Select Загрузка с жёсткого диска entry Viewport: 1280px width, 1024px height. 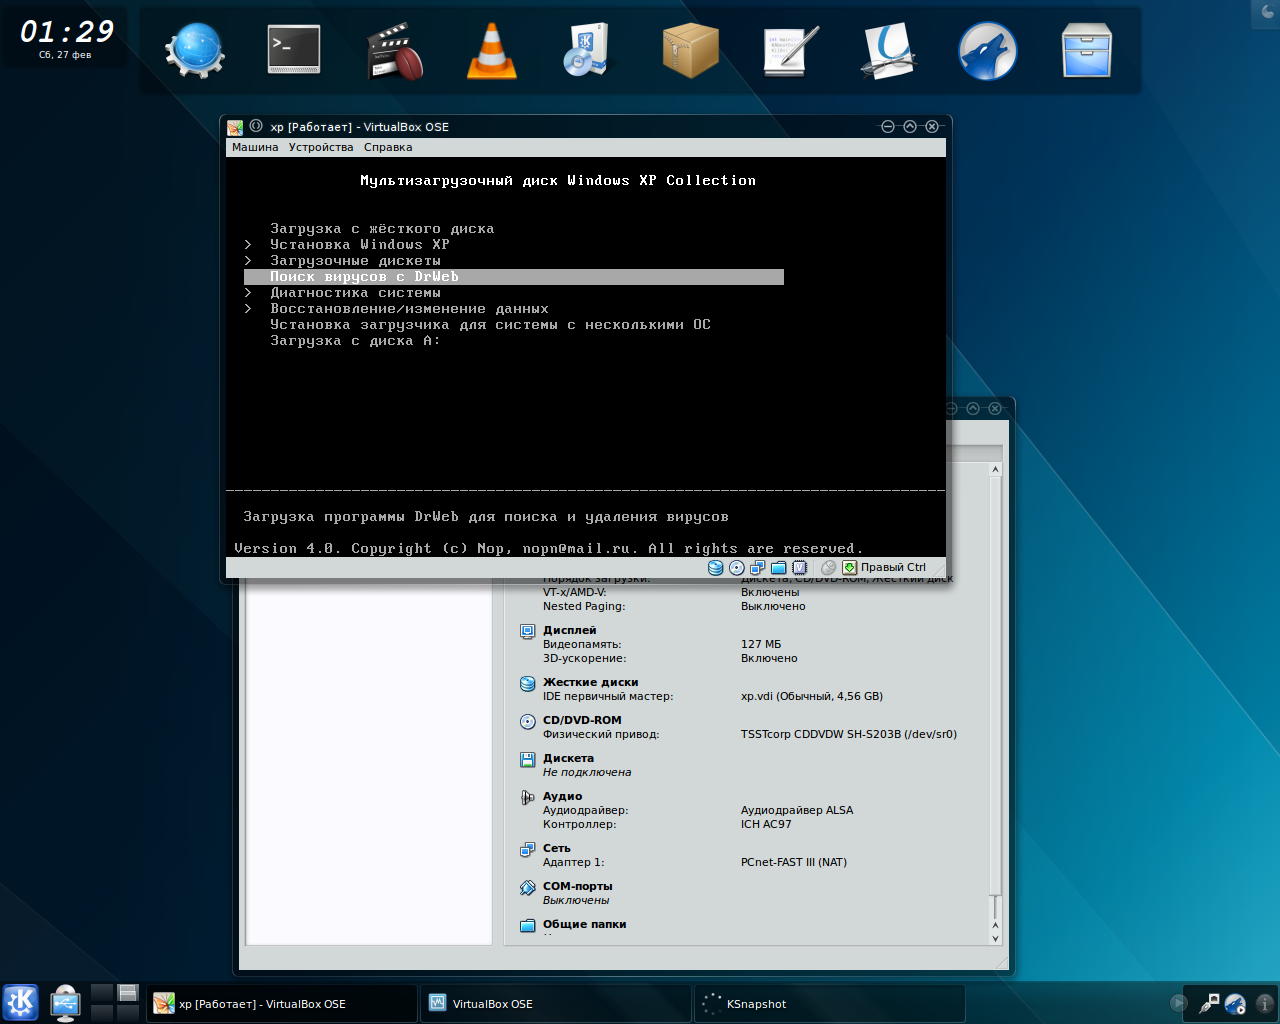click(382, 229)
